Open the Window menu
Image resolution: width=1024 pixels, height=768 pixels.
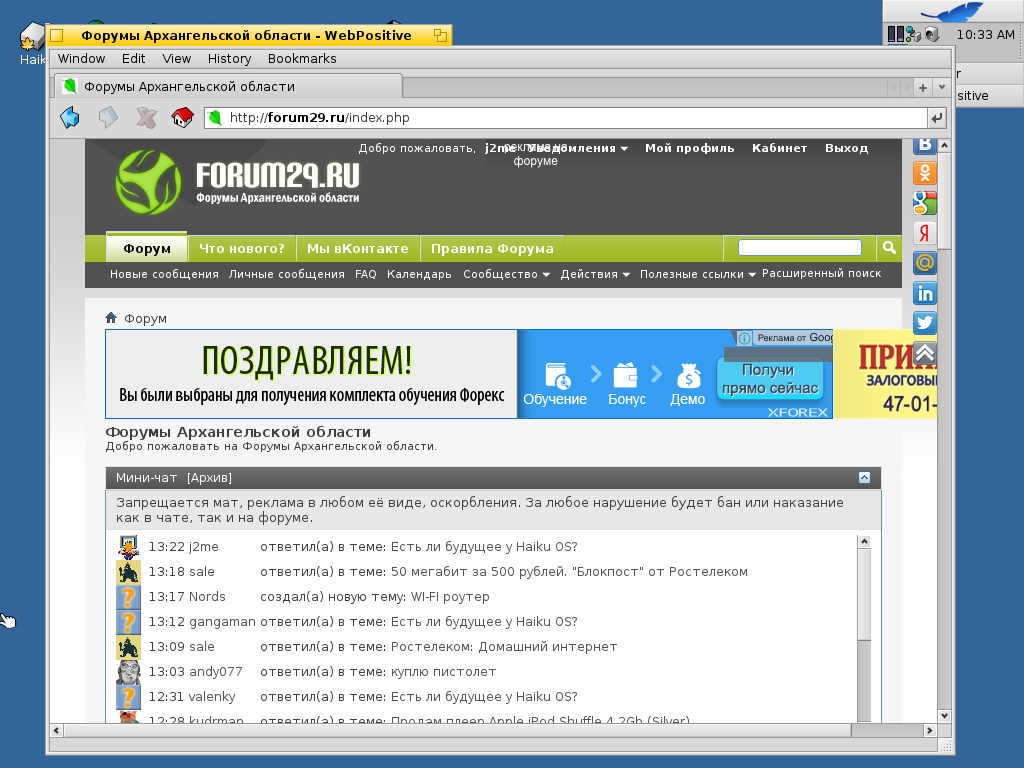point(82,59)
